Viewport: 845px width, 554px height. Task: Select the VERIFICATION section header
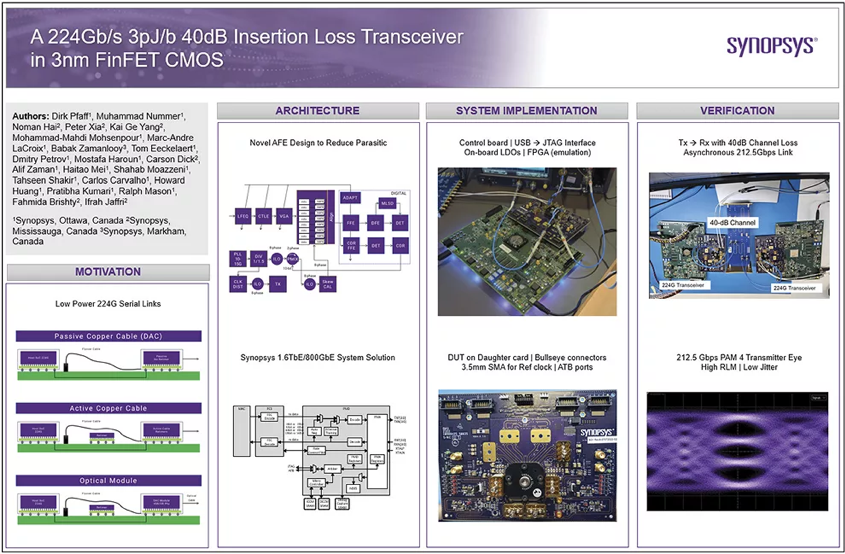click(x=736, y=110)
